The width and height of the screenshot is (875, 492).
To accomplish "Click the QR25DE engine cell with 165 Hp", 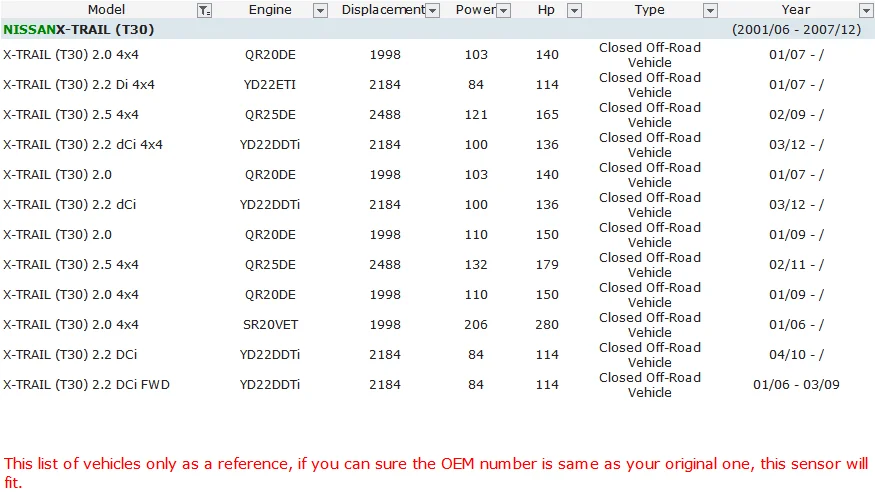I will click(x=270, y=115).
